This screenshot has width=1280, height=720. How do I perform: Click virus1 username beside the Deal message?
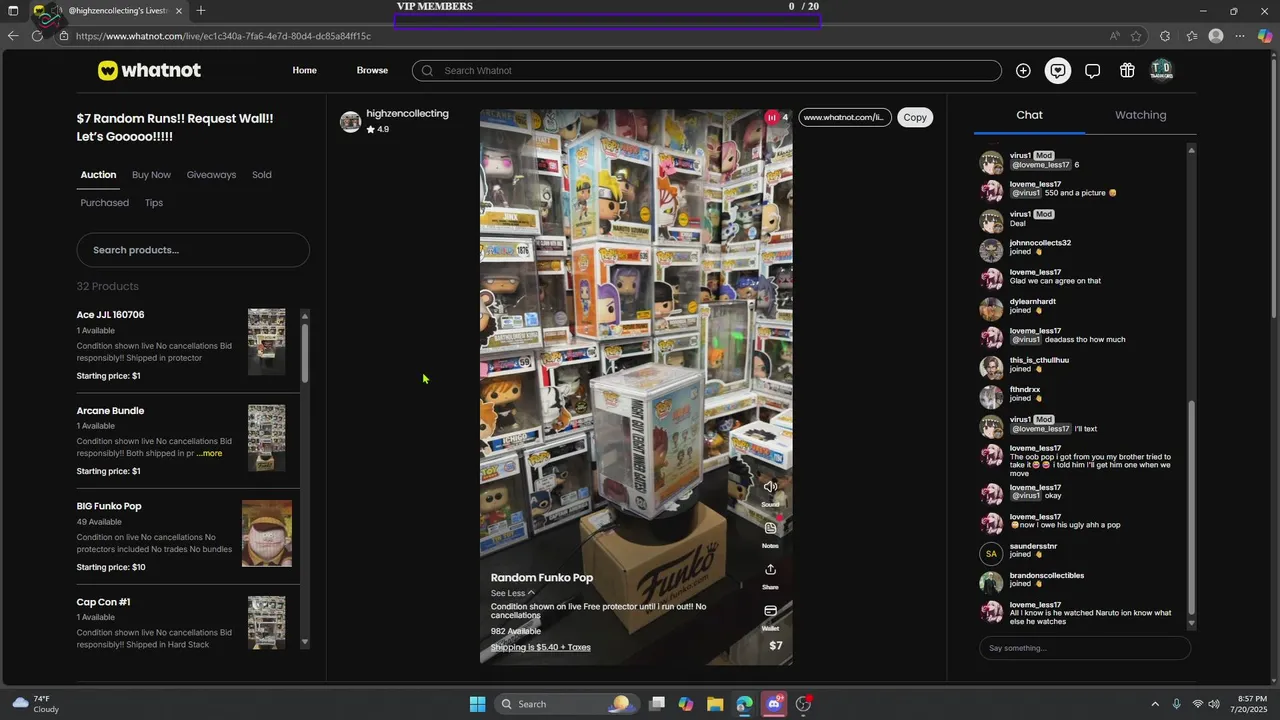tap(1020, 214)
